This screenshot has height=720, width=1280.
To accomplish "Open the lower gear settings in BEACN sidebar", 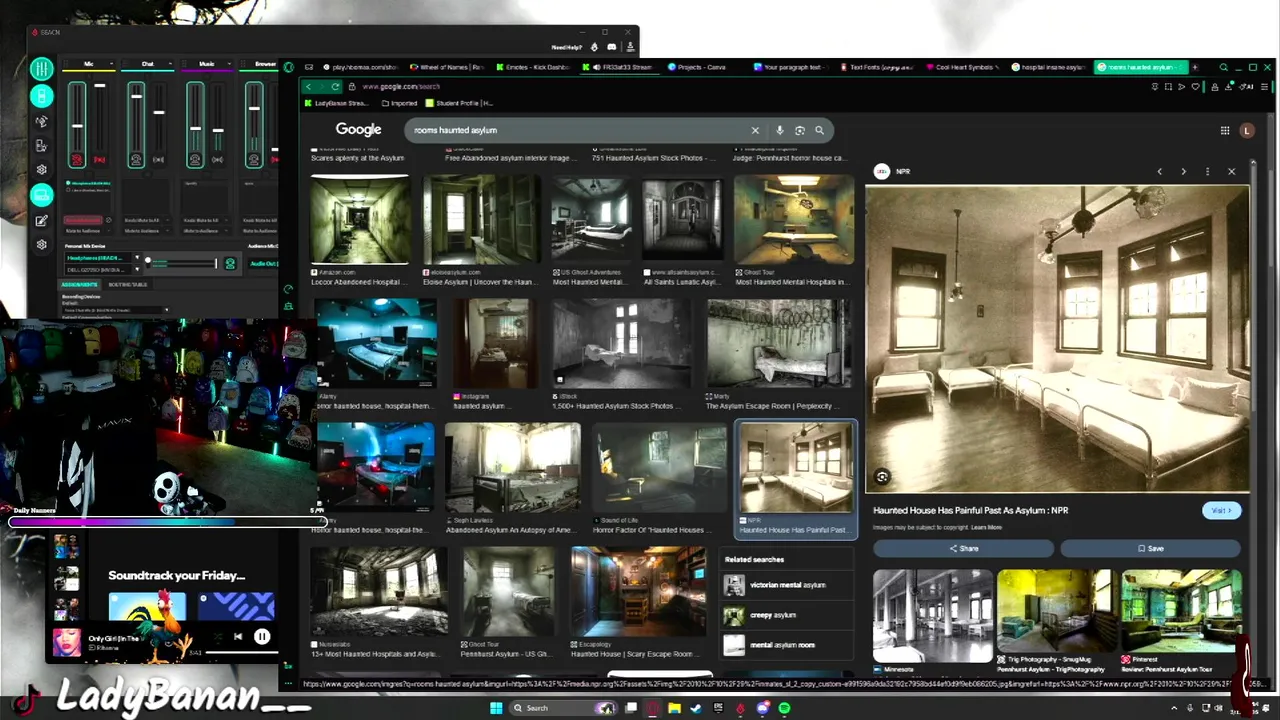I will coord(41,244).
